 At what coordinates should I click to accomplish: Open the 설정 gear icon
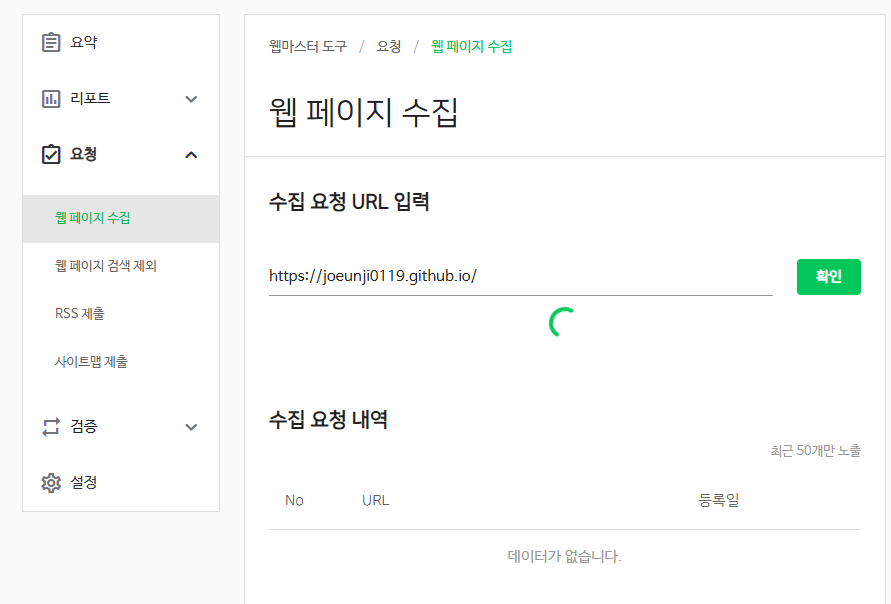click(x=51, y=482)
